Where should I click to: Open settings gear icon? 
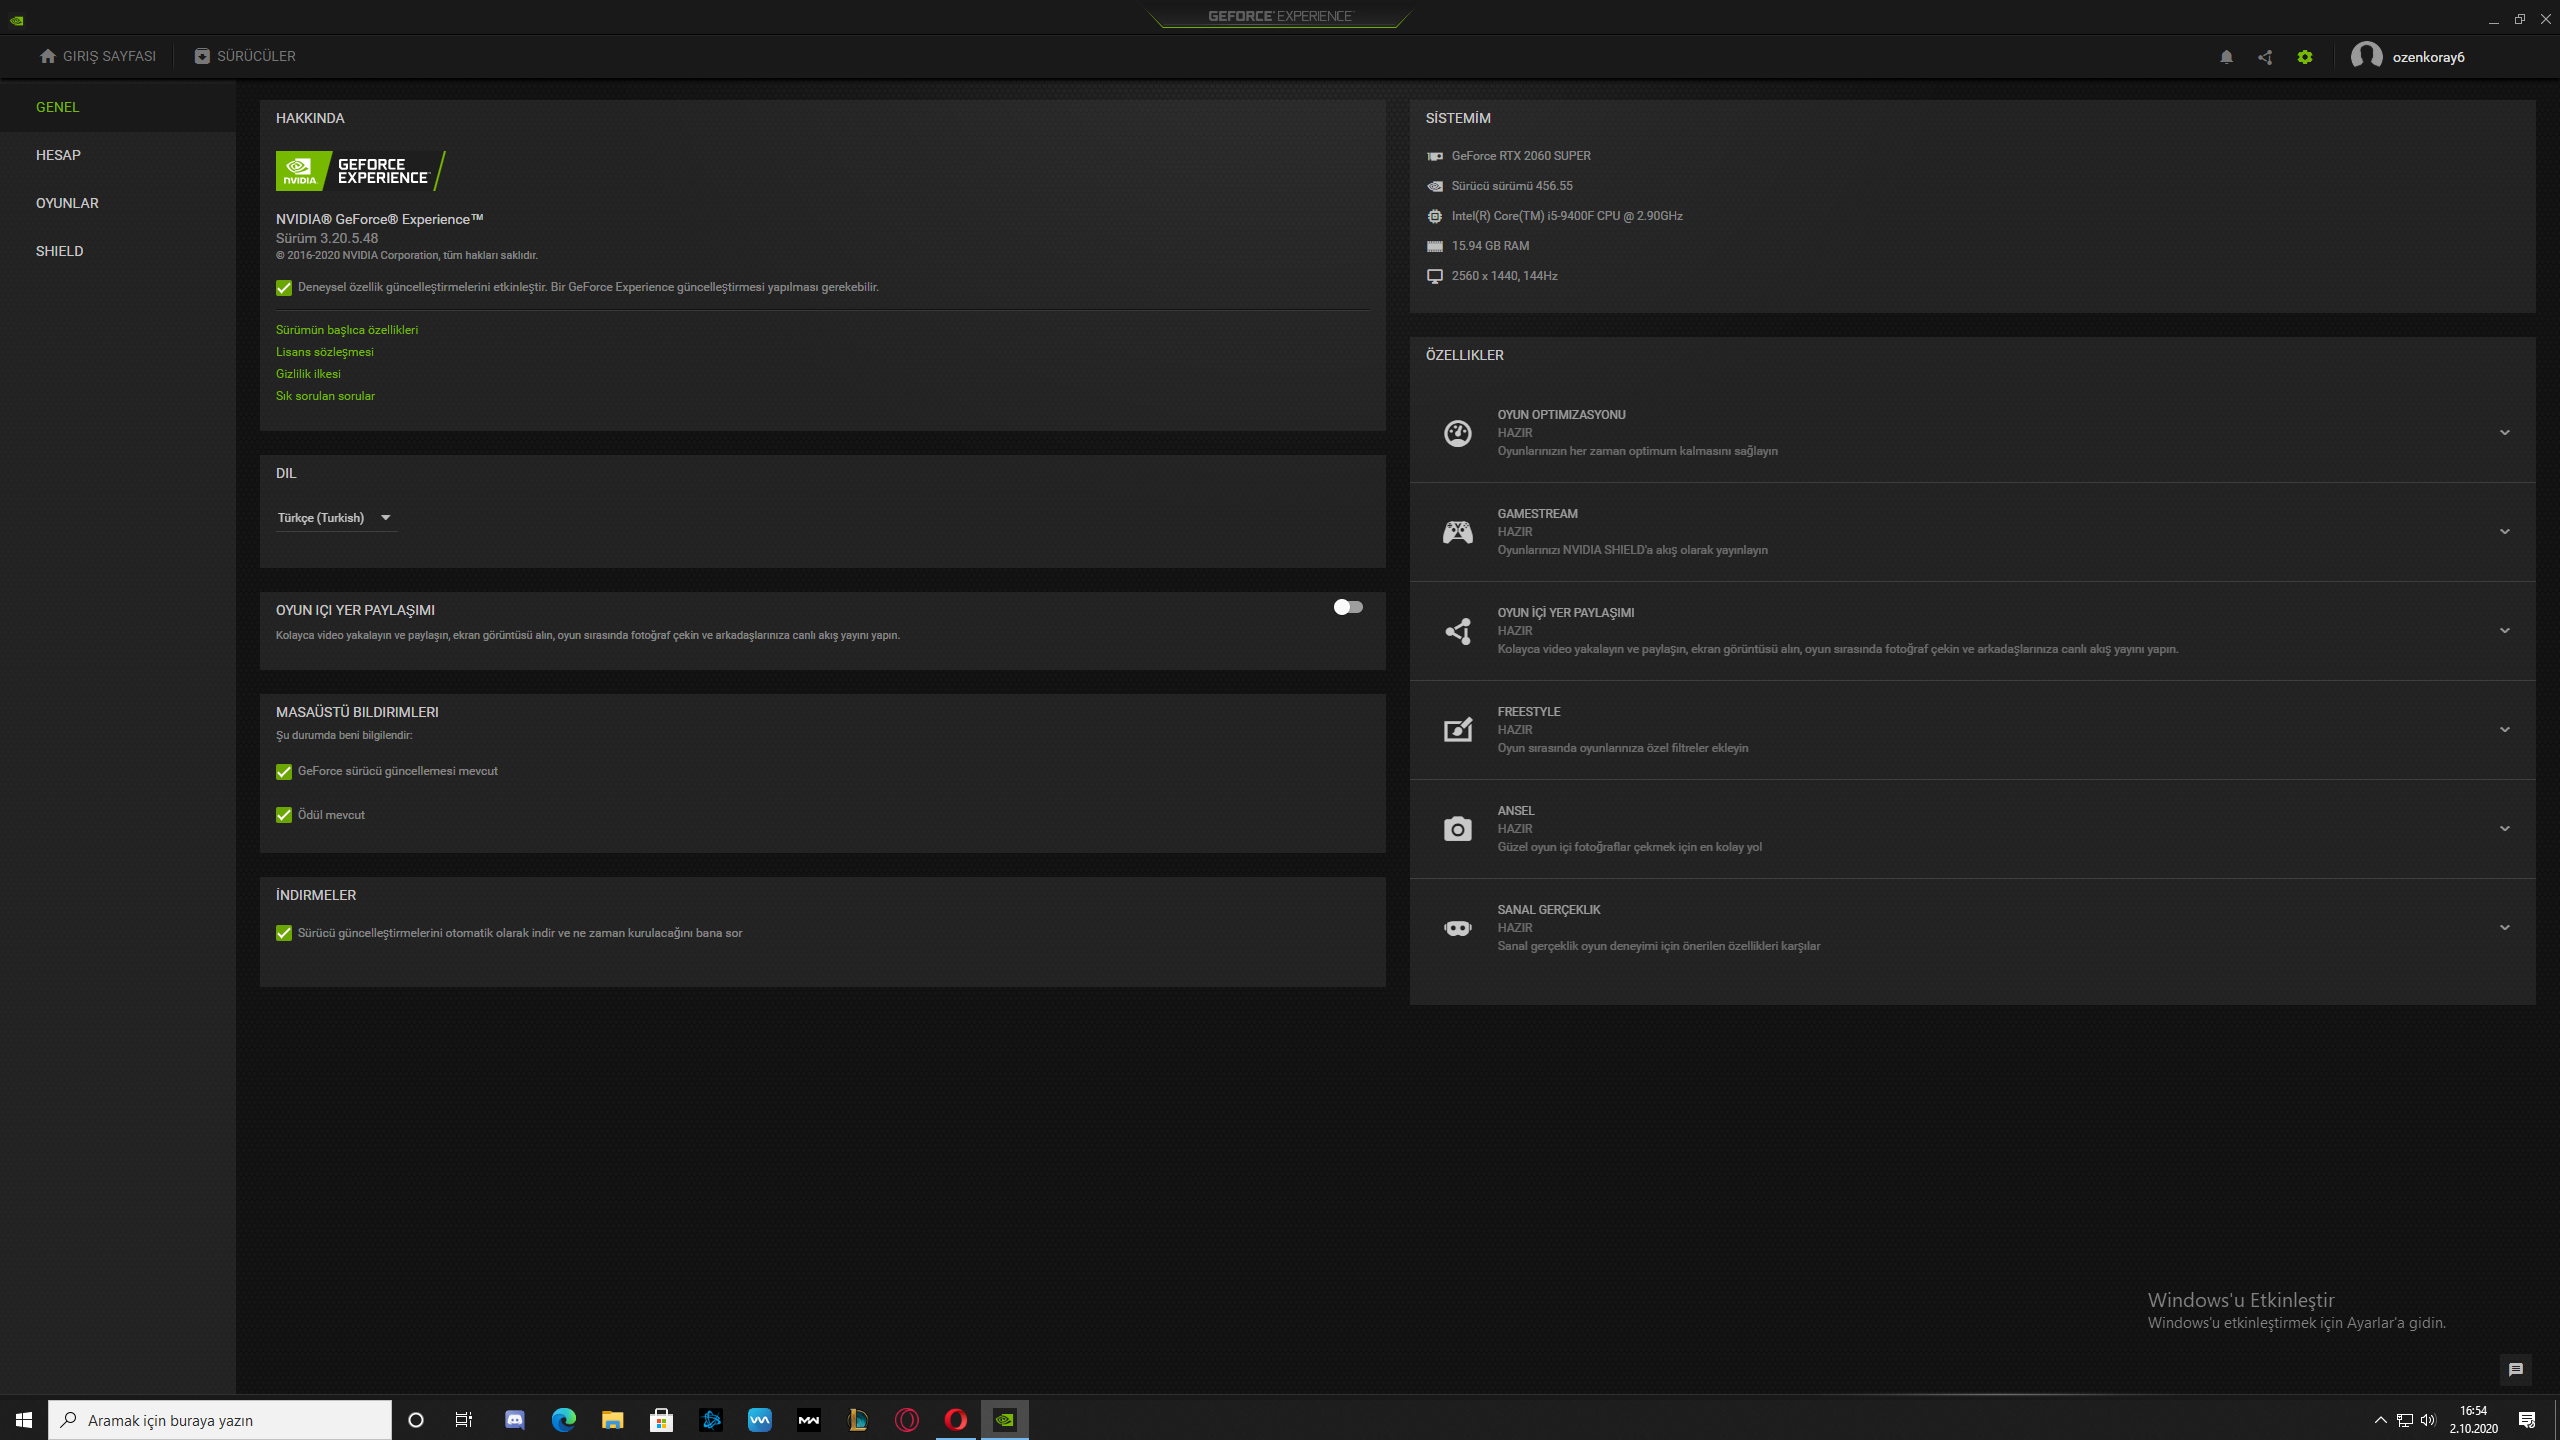coord(2305,57)
